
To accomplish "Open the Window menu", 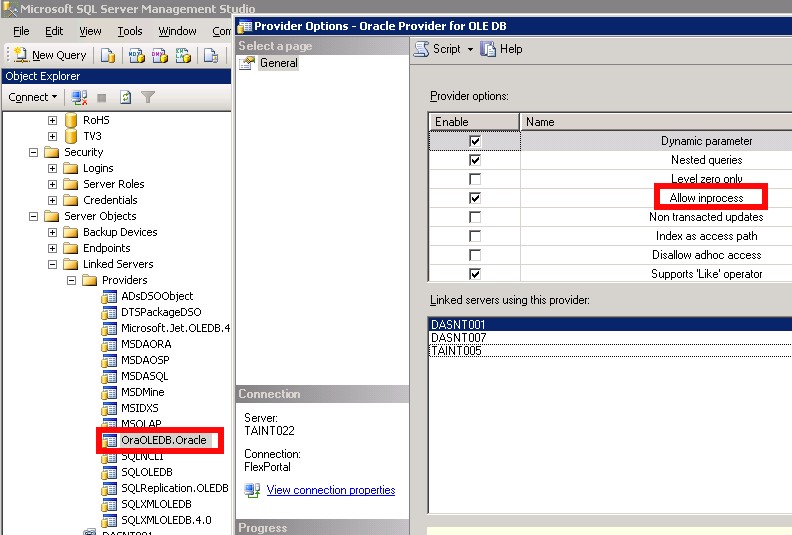I will tap(177, 31).
